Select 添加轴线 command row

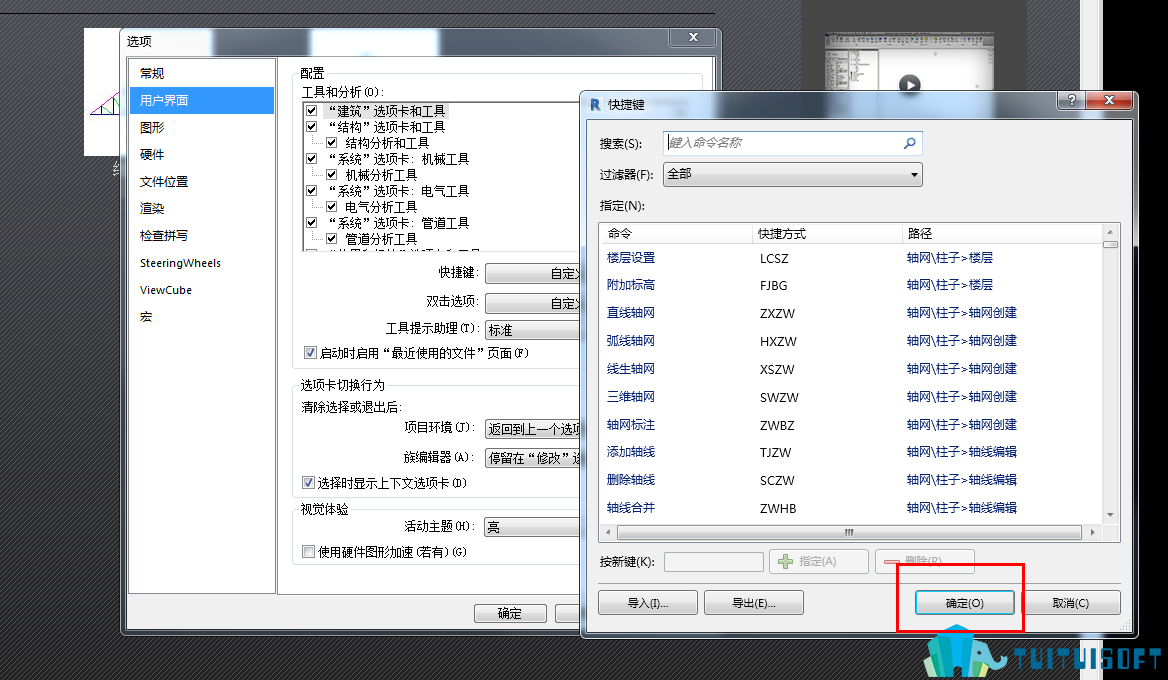click(851, 452)
